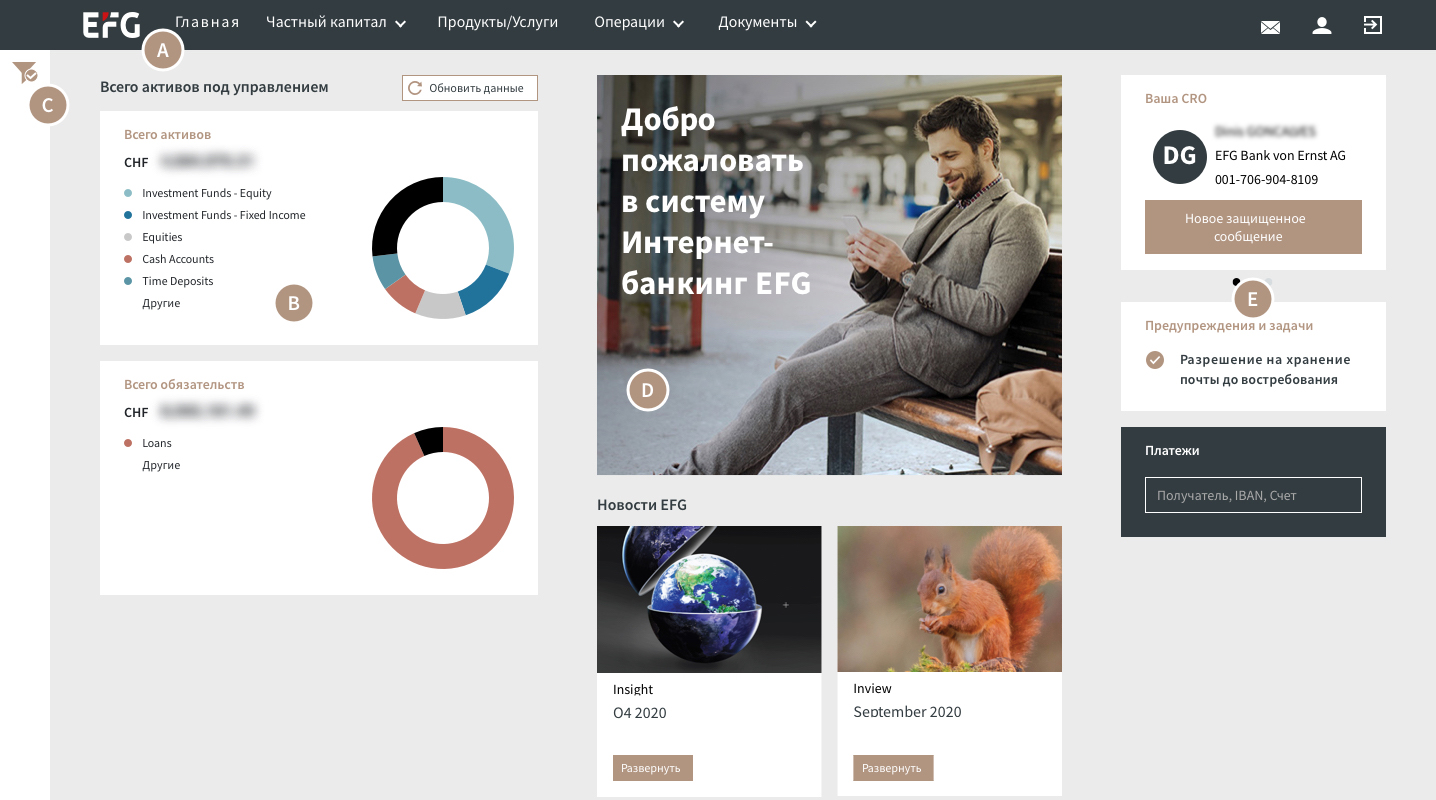Click the Получатель, IBAN, Счет input field

click(1253, 495)
